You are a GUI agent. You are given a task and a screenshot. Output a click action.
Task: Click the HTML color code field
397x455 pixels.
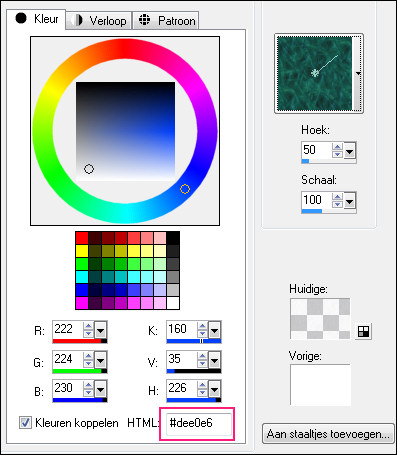click(x=198, y=423)
